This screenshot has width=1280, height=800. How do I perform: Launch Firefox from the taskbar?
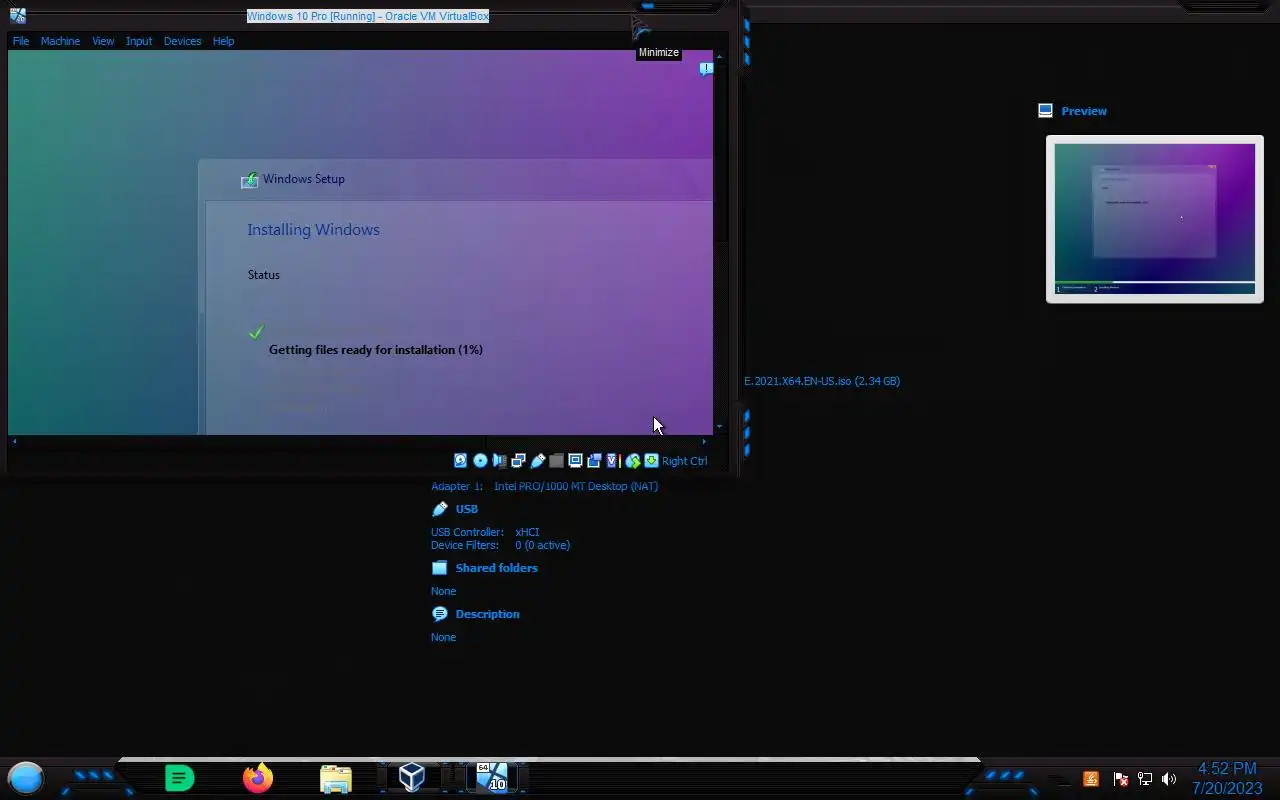(258, 777)
